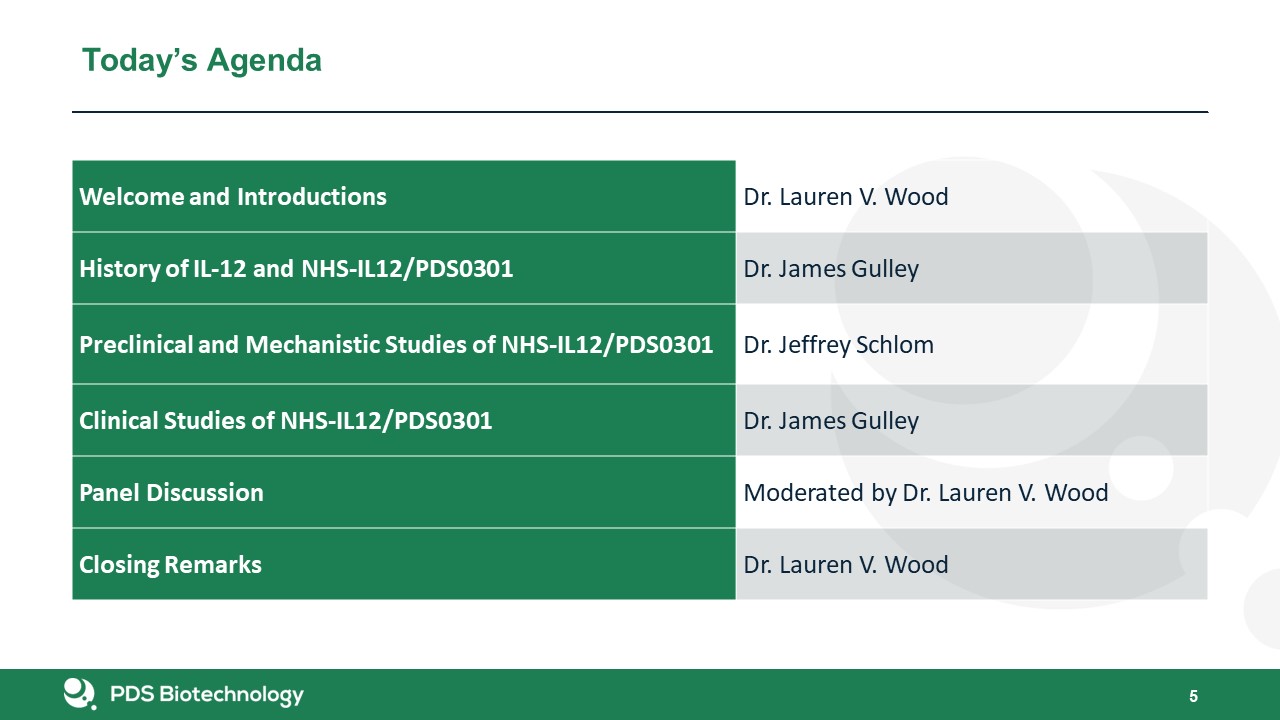This screenshot has height=720, width=1280.
Task: Select the Dr. Jeffrey Schlom speaker cell
Action: point(839,345)
